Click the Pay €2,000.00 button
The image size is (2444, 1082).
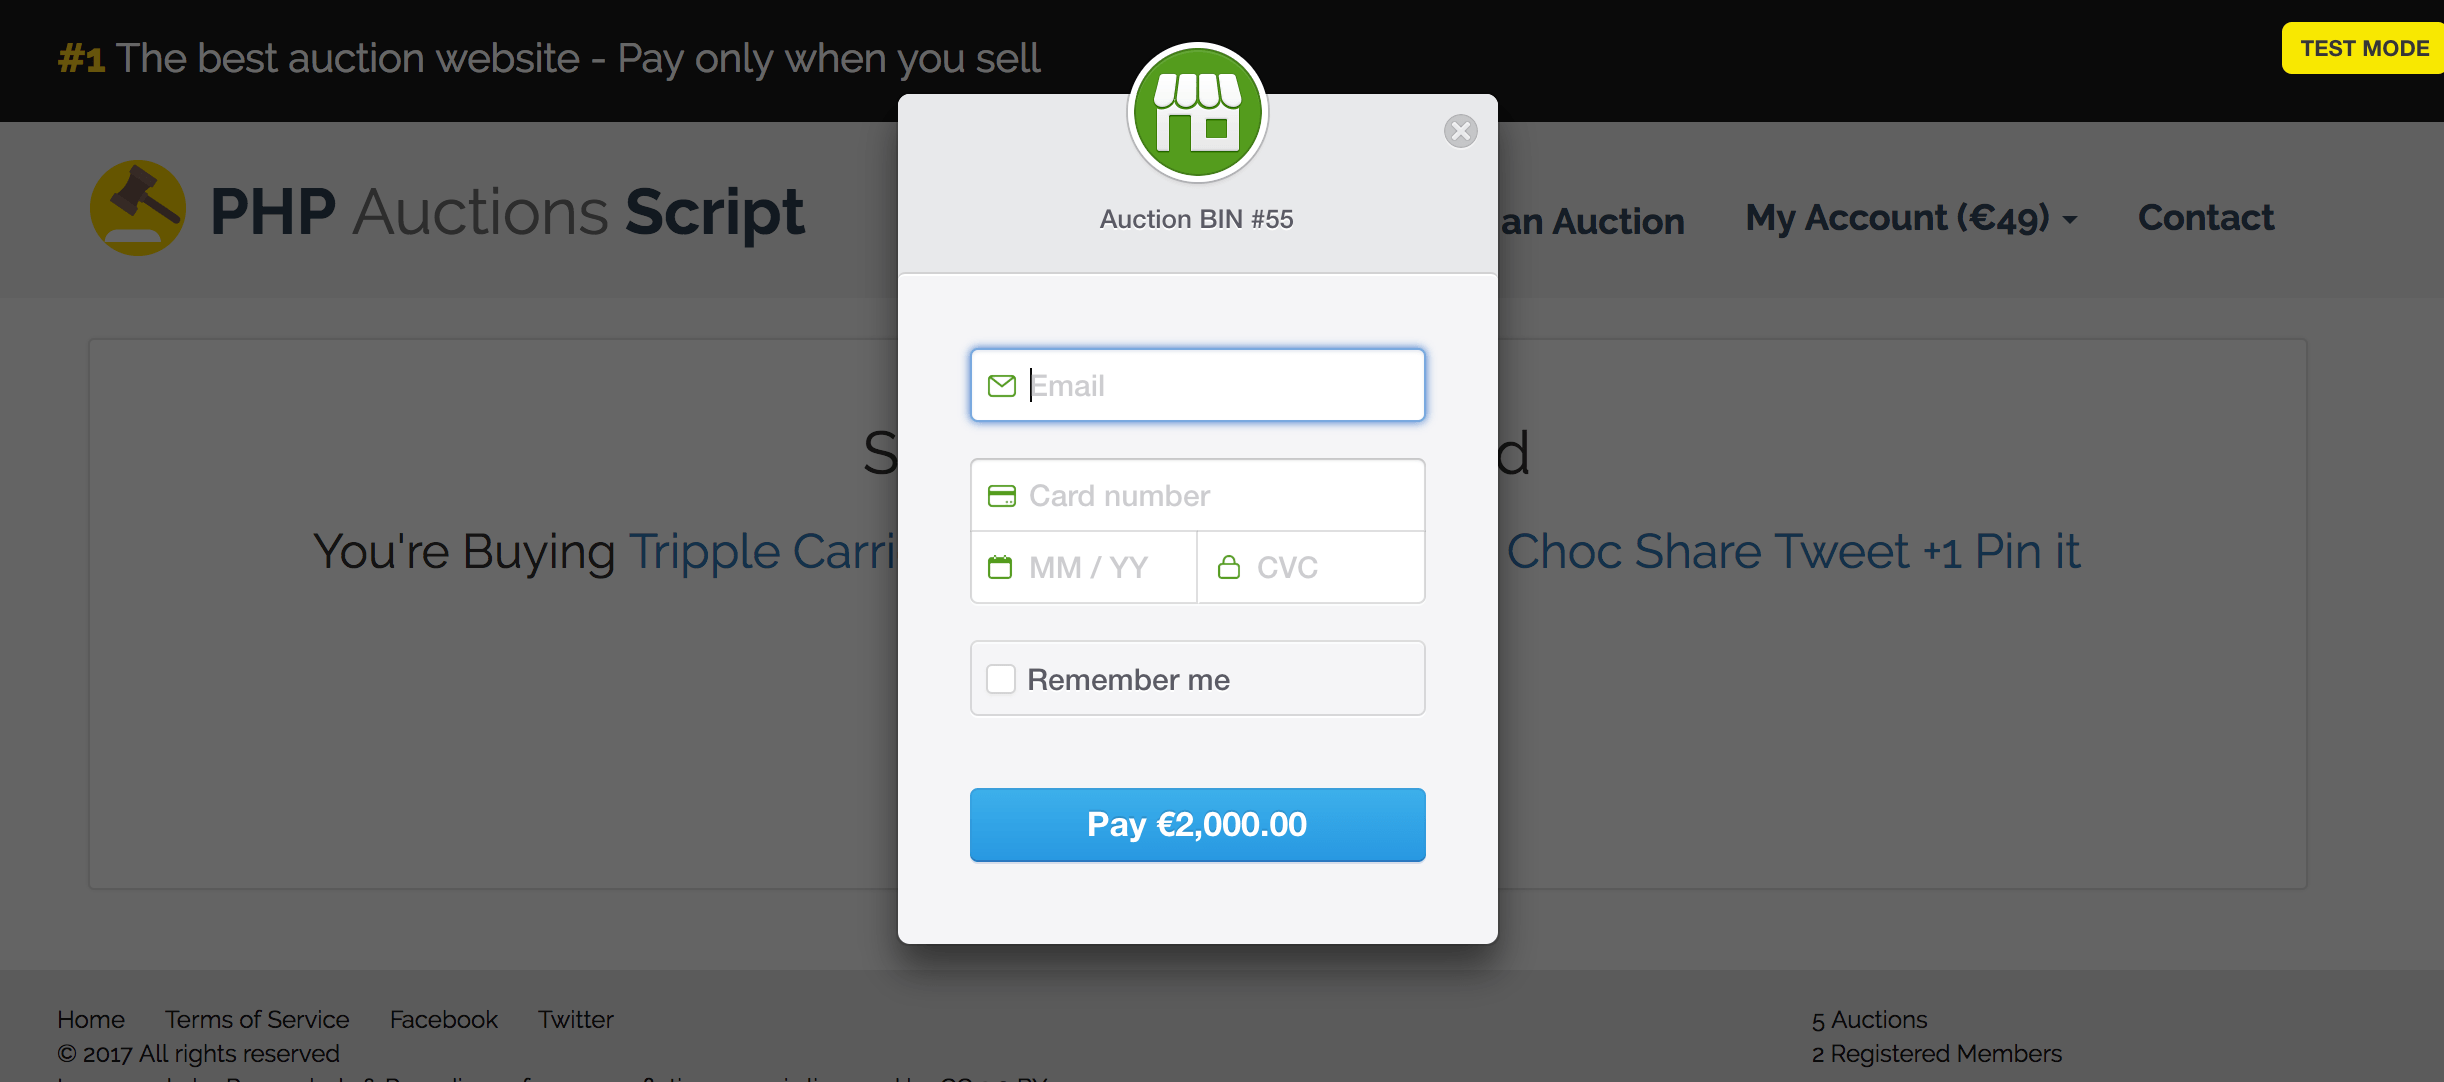coord(1197,823)
